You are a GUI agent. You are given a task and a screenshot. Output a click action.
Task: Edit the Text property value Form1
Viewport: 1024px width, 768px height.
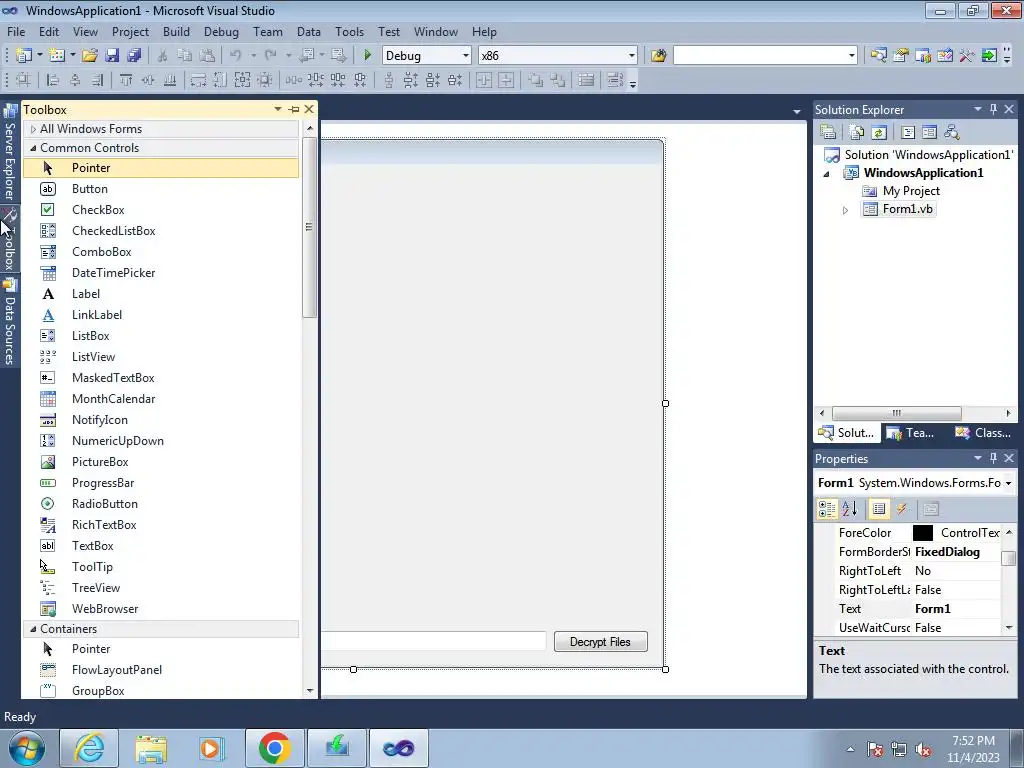pyautogui.click(x=956, y=609)
